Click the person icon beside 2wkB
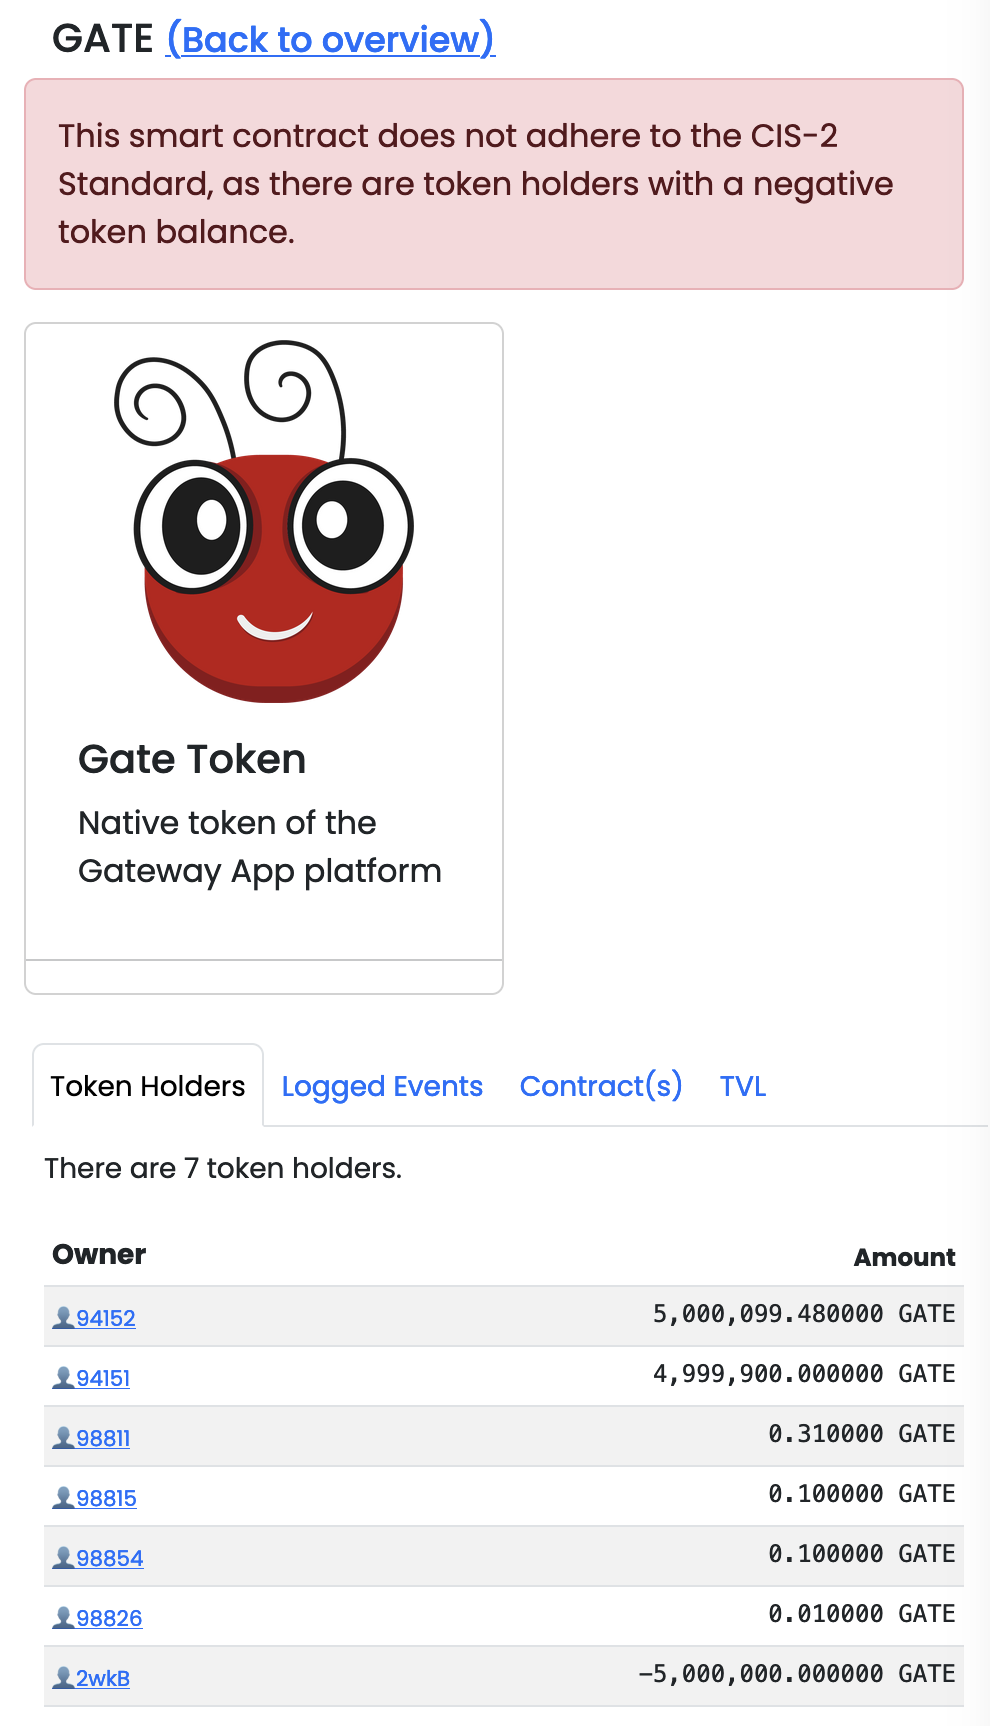The image size is (990, 1726). tap(64, 1678)
